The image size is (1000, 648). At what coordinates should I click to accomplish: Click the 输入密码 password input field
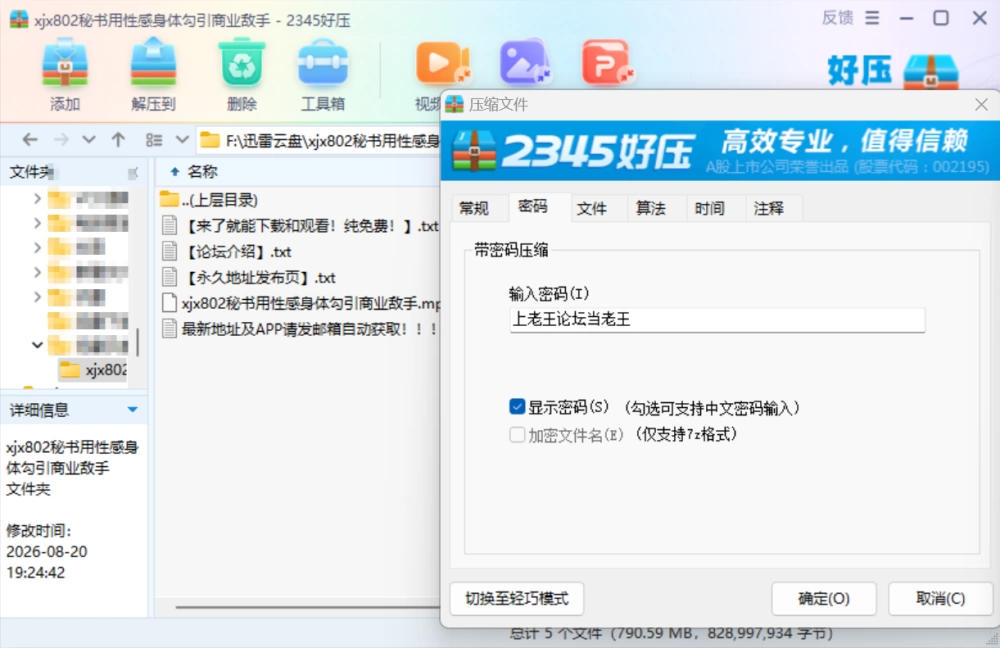click(x=717, y=320)
